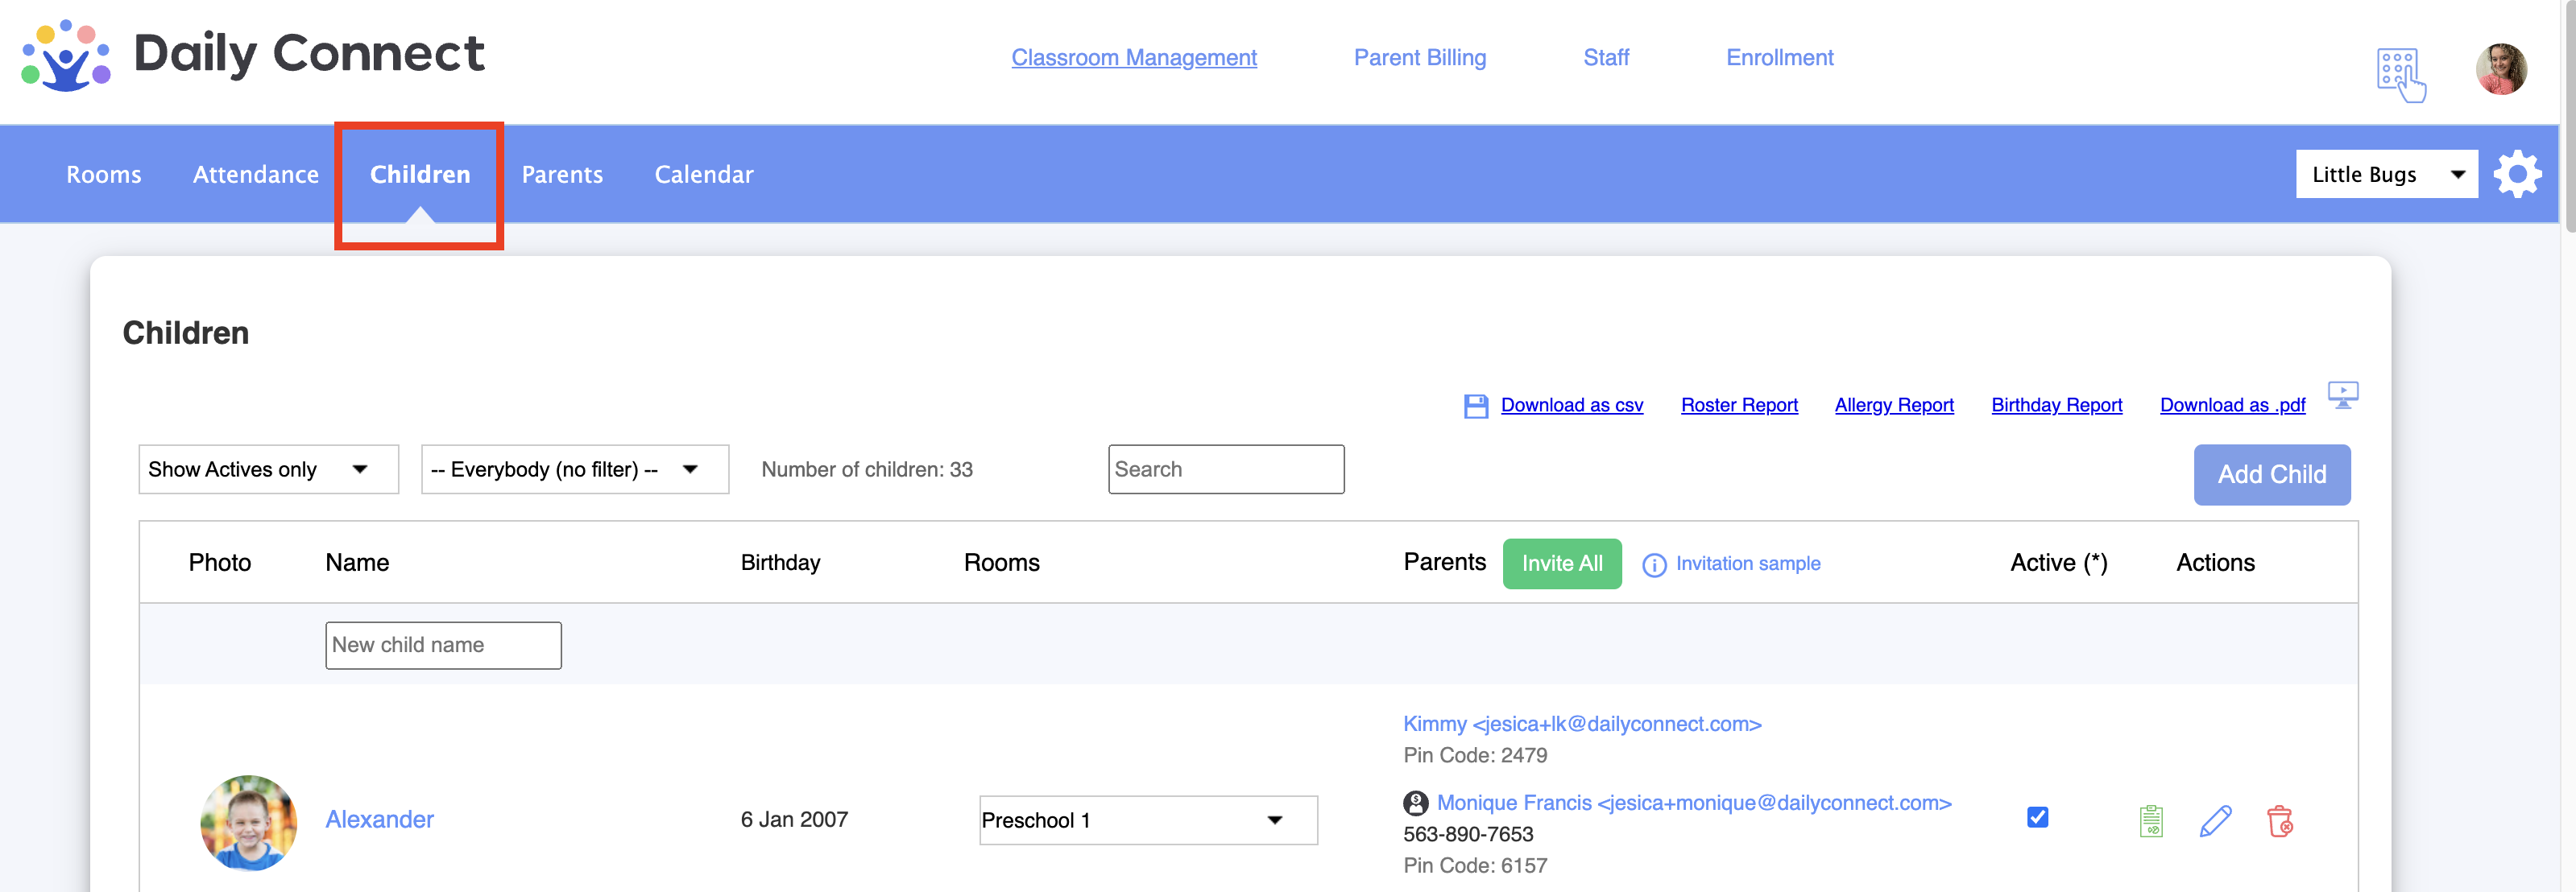2576x892 pixels.
Task: Open settings via the gear icon
Action: click(2516, 175)
